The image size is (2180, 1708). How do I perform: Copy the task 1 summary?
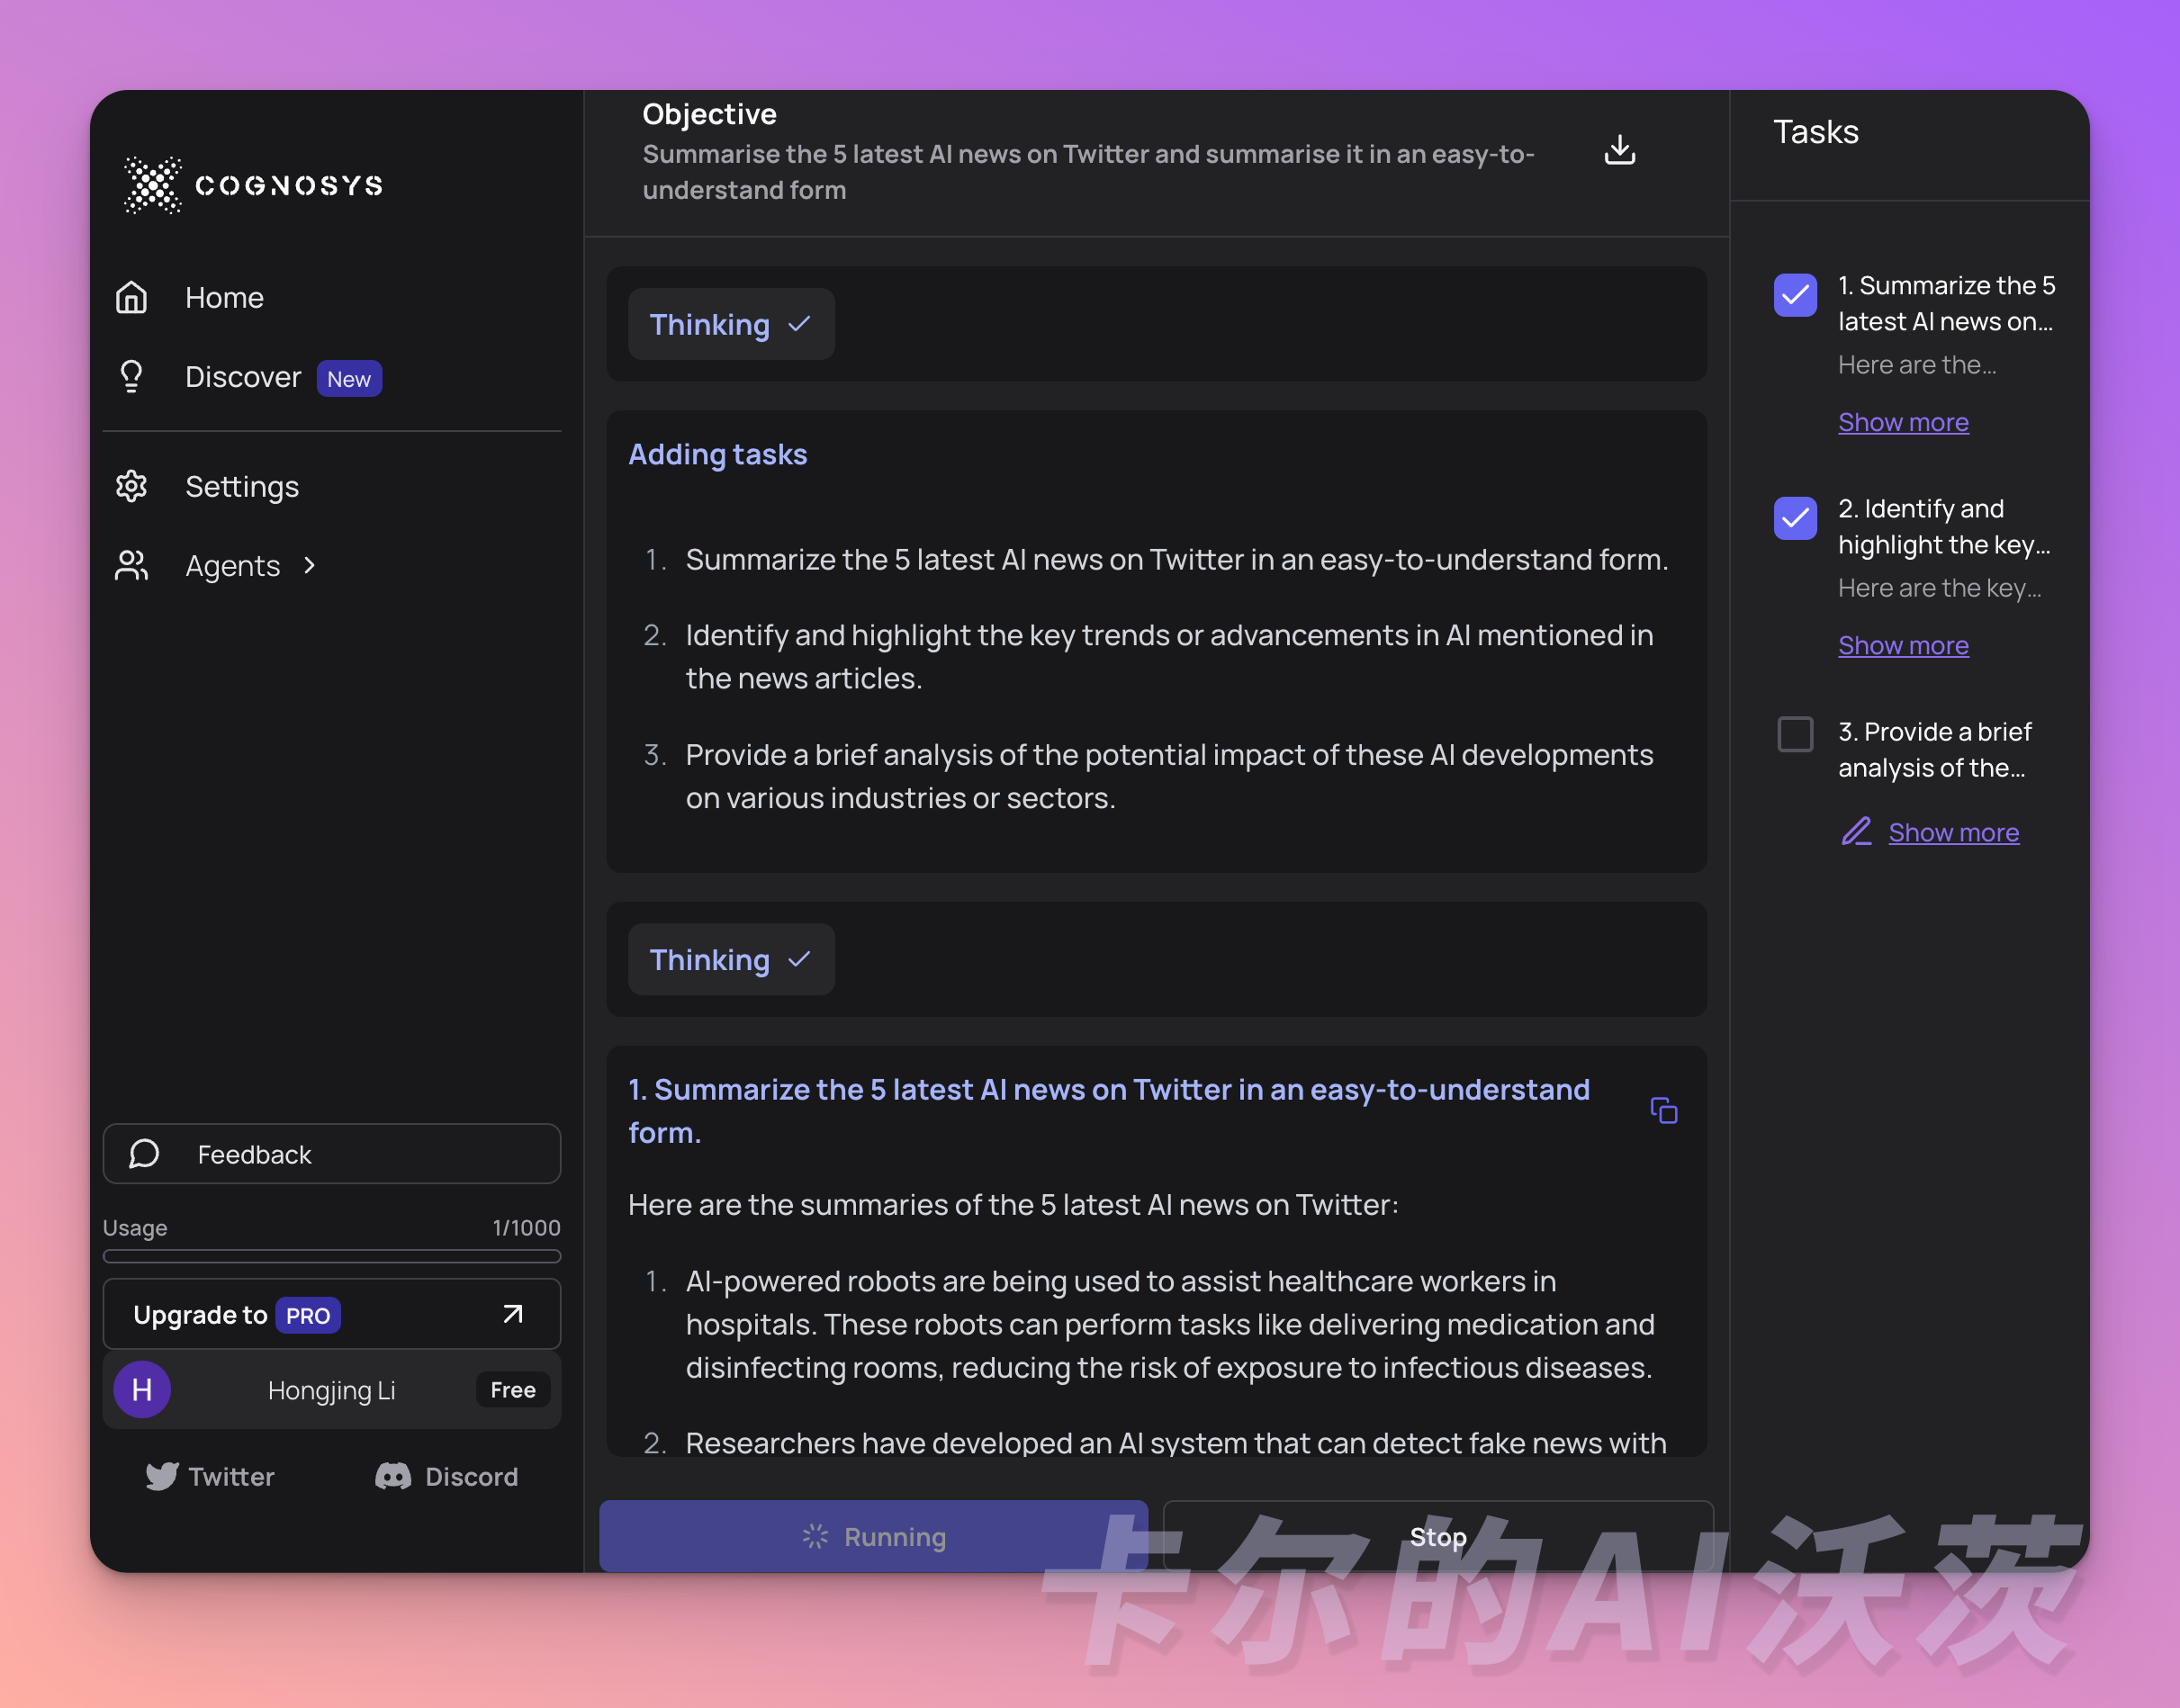[1664, 1110]
